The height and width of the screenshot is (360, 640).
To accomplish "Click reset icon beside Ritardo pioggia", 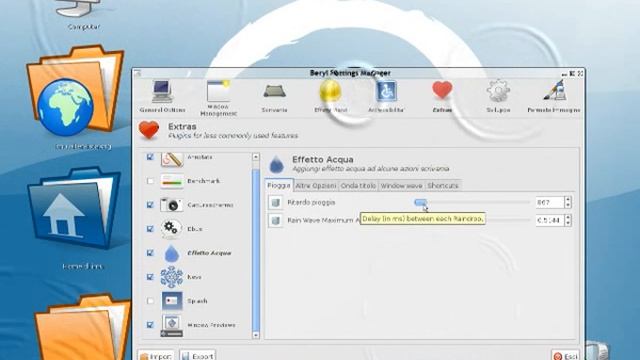I will [276, 202].
